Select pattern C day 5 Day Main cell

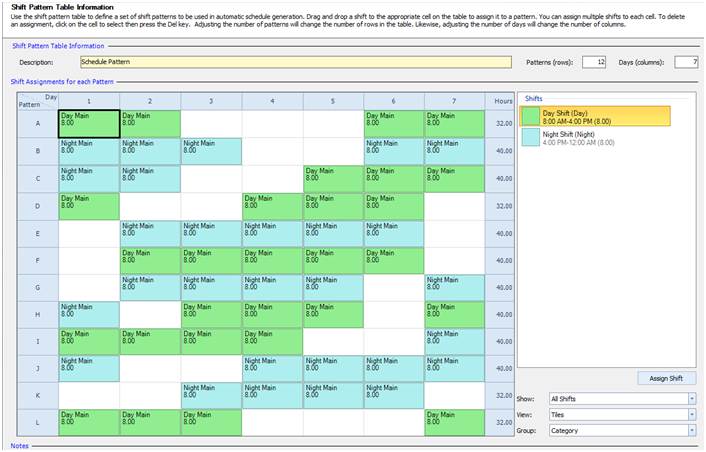point(333,179)
